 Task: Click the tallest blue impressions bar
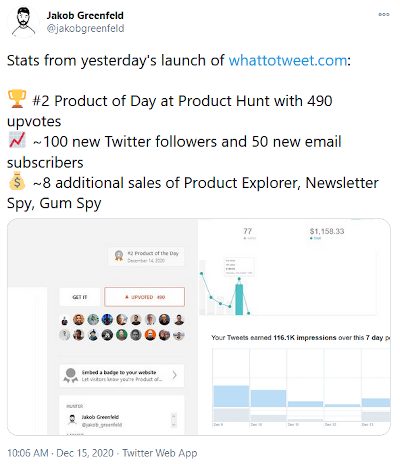tap(231, 396)
